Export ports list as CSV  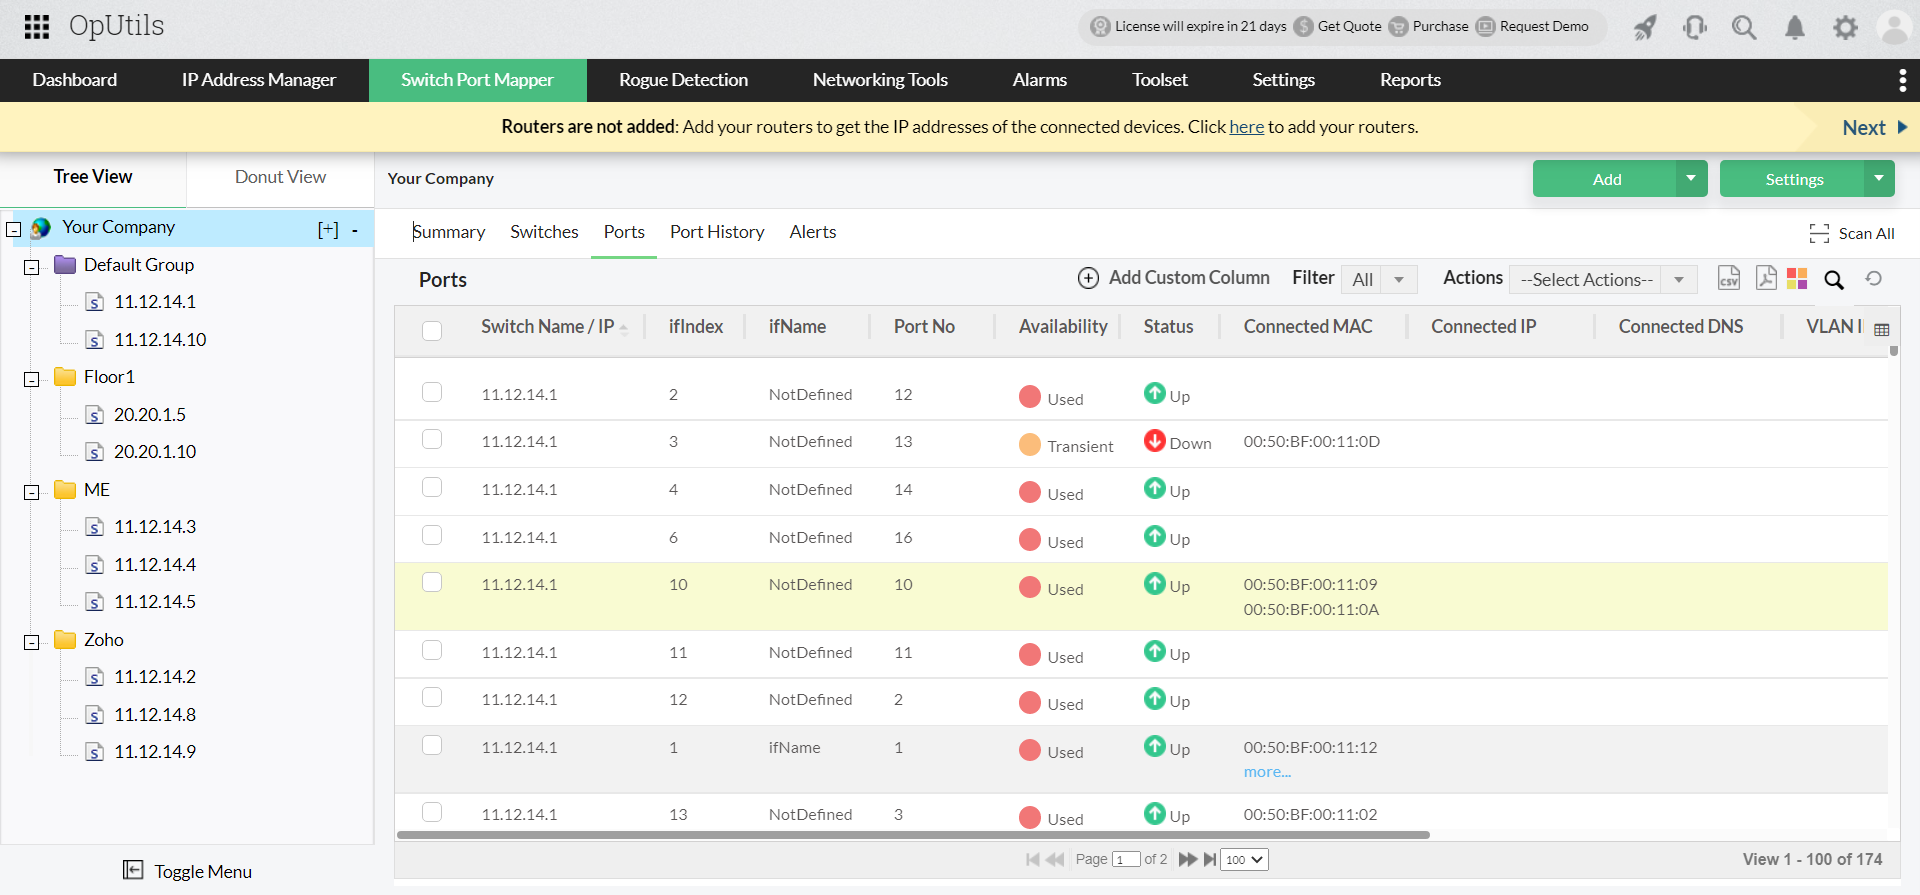(1728, 278)
